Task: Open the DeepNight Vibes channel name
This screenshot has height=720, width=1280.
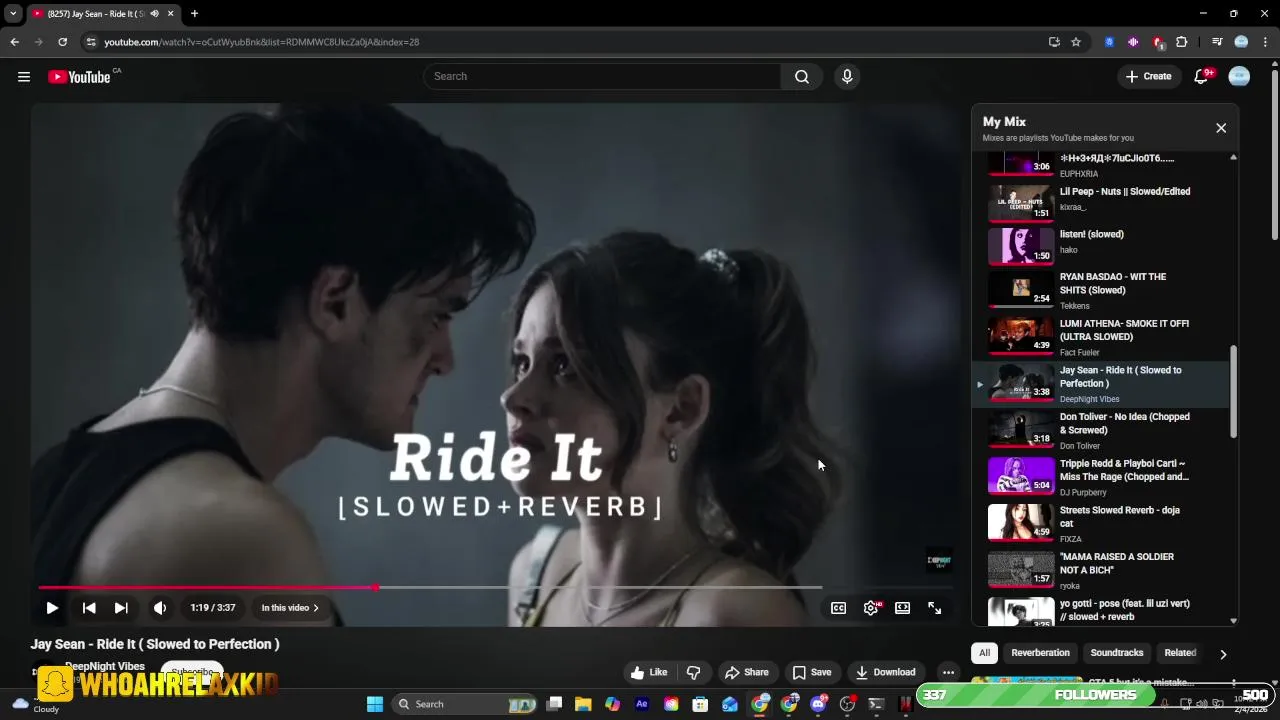Action: (x=105, y=666)
